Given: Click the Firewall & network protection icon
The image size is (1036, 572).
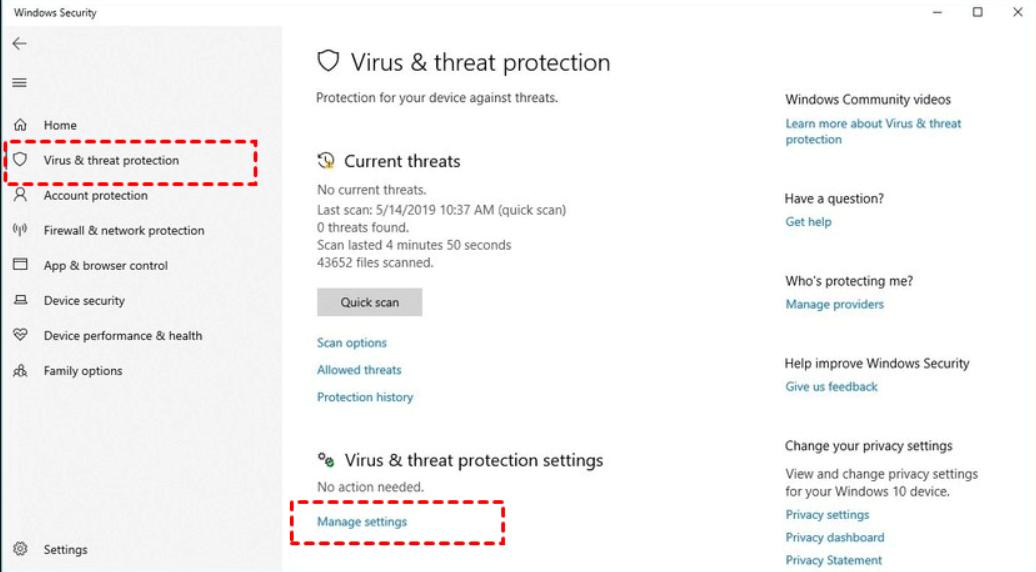Looking at the screenshot, I should (x=20, y=230).
